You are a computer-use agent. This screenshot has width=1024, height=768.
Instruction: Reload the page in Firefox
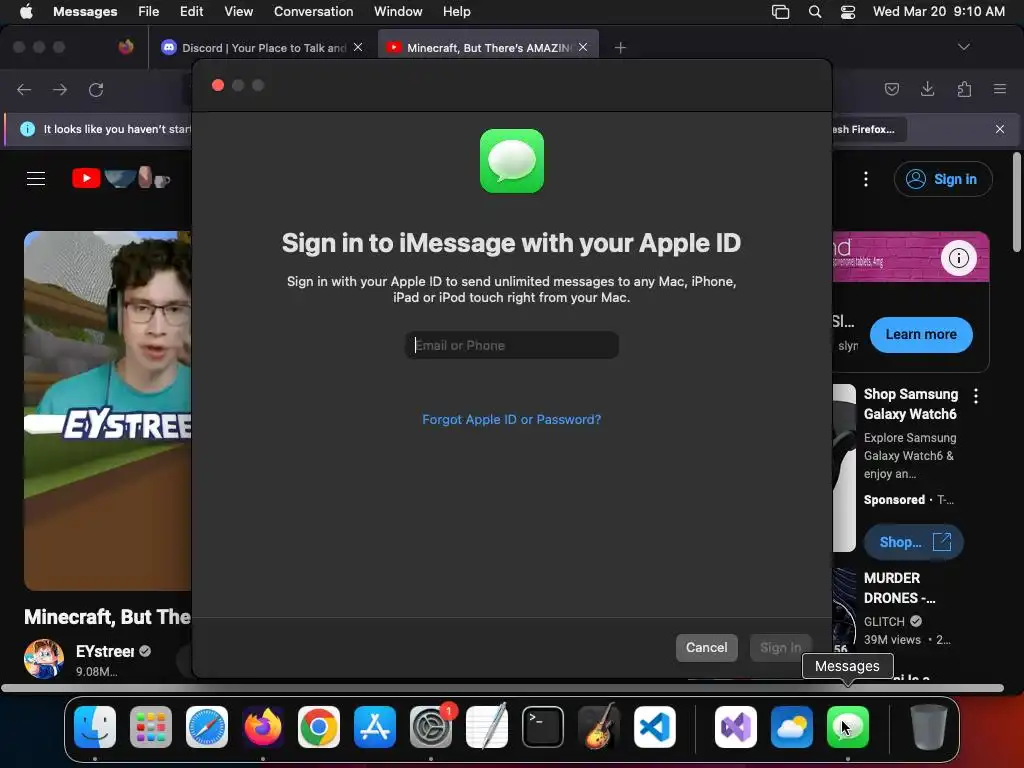click(96, 89)
